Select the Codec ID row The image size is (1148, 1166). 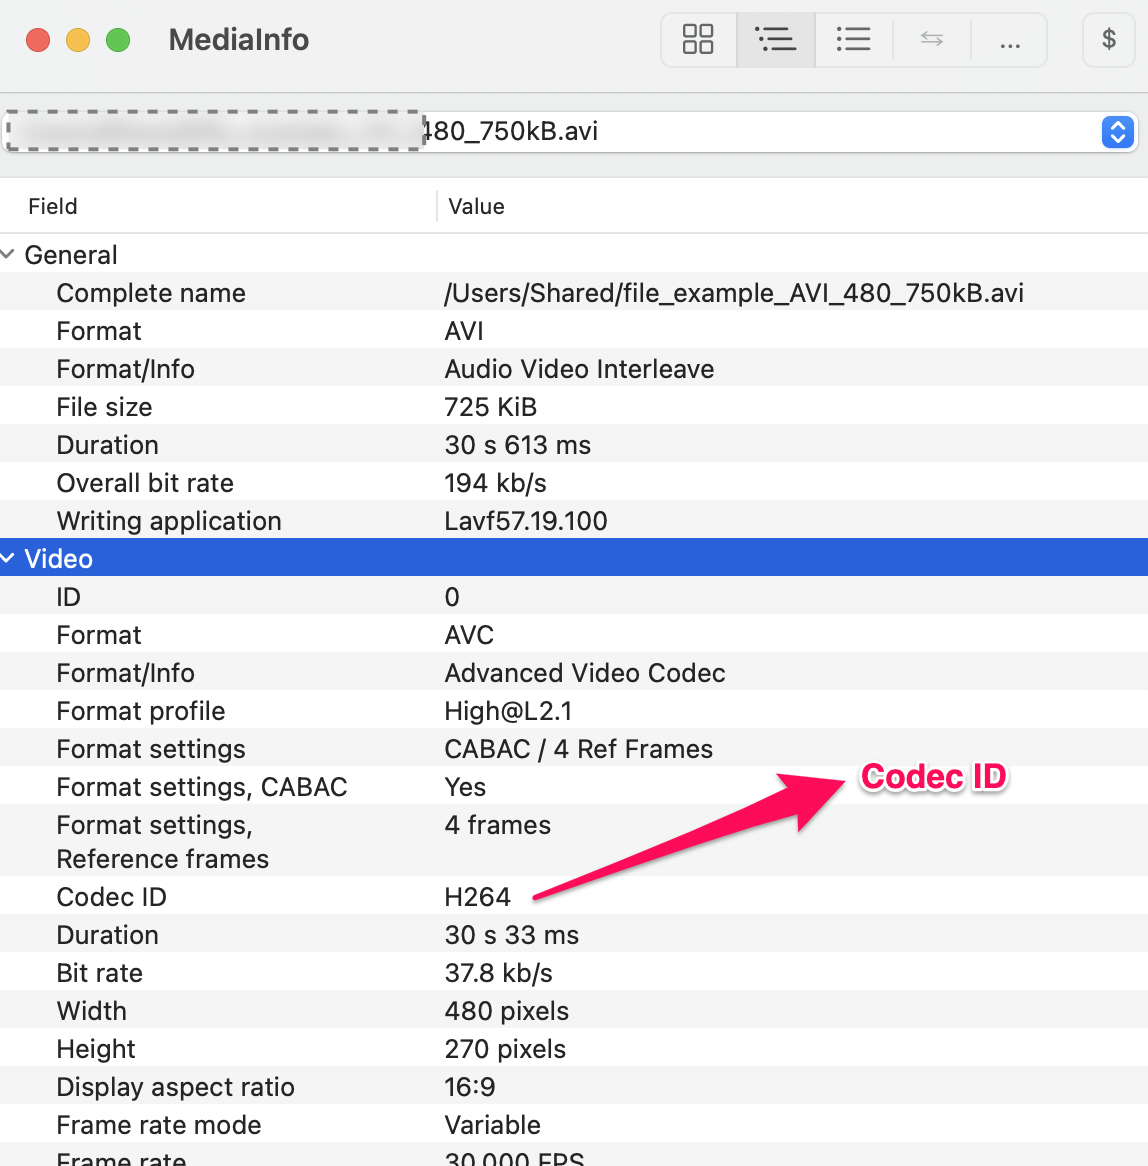pos(112,897)
